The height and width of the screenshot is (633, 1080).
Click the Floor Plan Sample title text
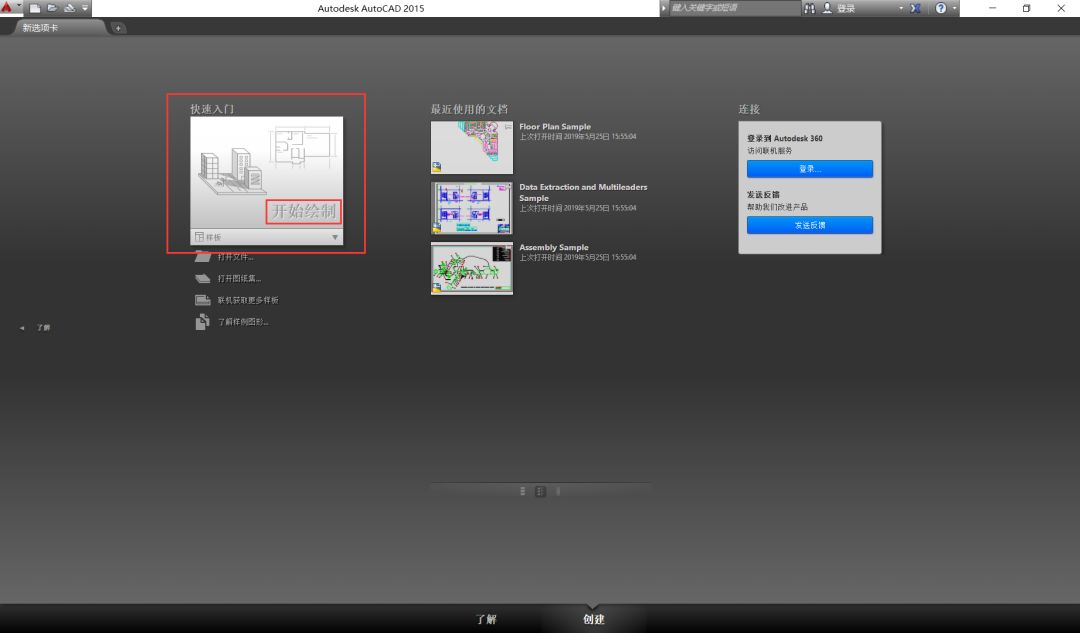tap(555, 127)
